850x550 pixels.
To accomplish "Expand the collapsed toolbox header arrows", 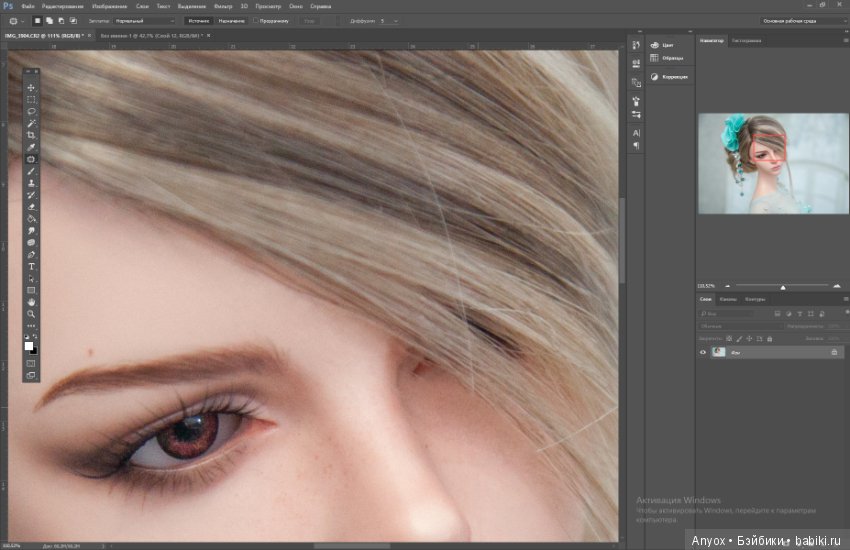I will pyautogui.click(x=28, y=71).
